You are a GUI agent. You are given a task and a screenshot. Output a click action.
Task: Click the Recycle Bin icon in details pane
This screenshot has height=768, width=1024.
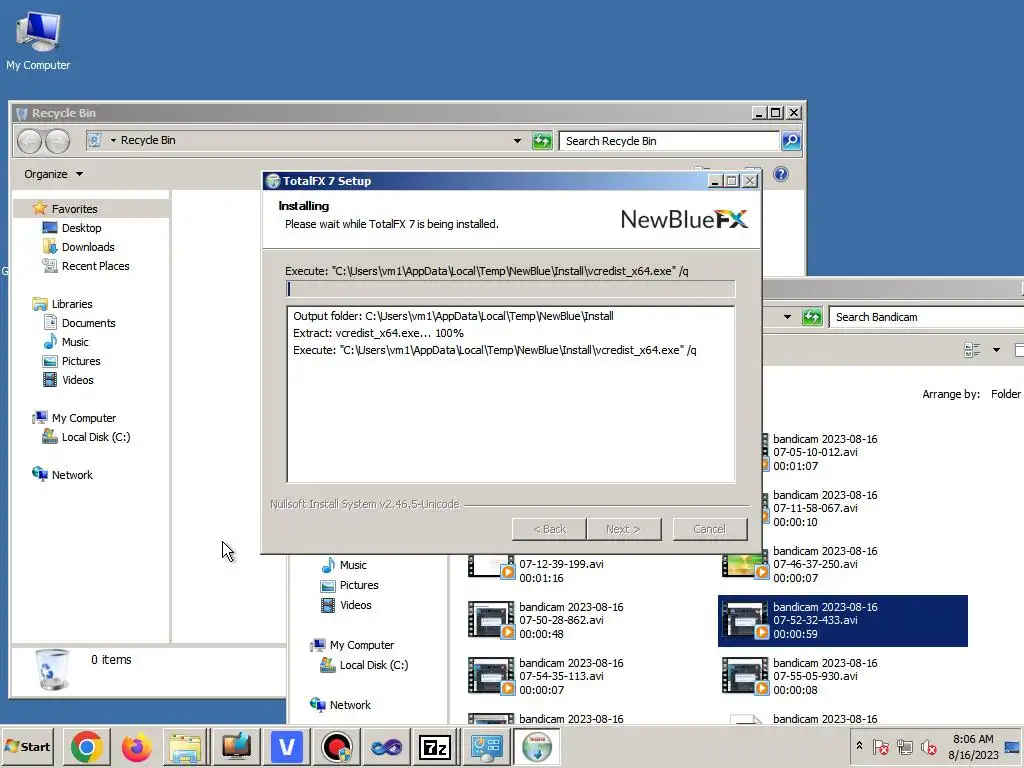[x=52, y=669]
